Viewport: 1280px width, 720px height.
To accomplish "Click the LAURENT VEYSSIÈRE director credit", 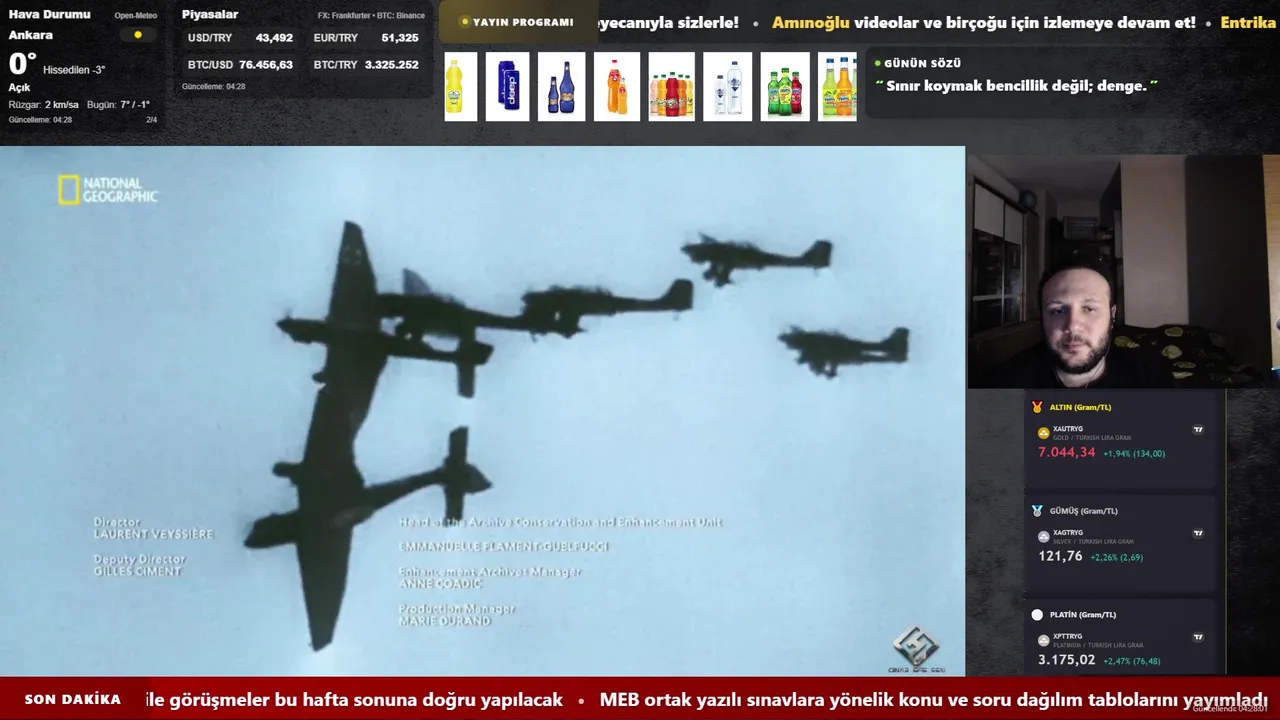I will (x=154, y=534).
